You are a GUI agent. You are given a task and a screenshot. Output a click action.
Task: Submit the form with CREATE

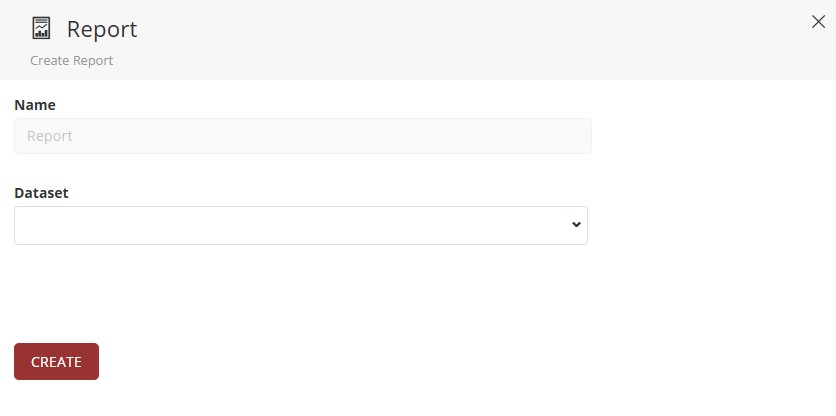pyautogui.click(x=56, y=362)
